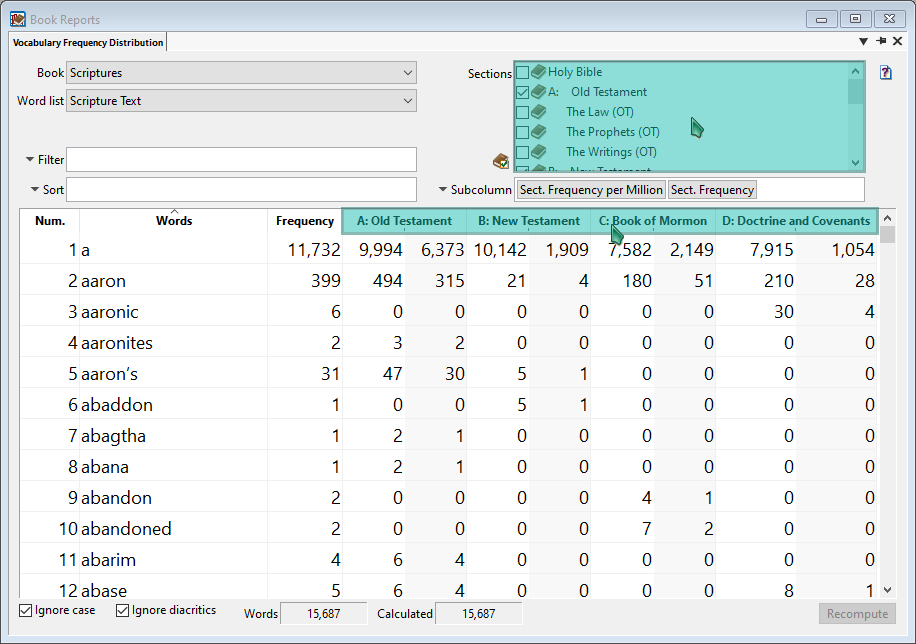Toggle the Ignore case checkbox
This screenshot has height=644, width=916.
25,611
